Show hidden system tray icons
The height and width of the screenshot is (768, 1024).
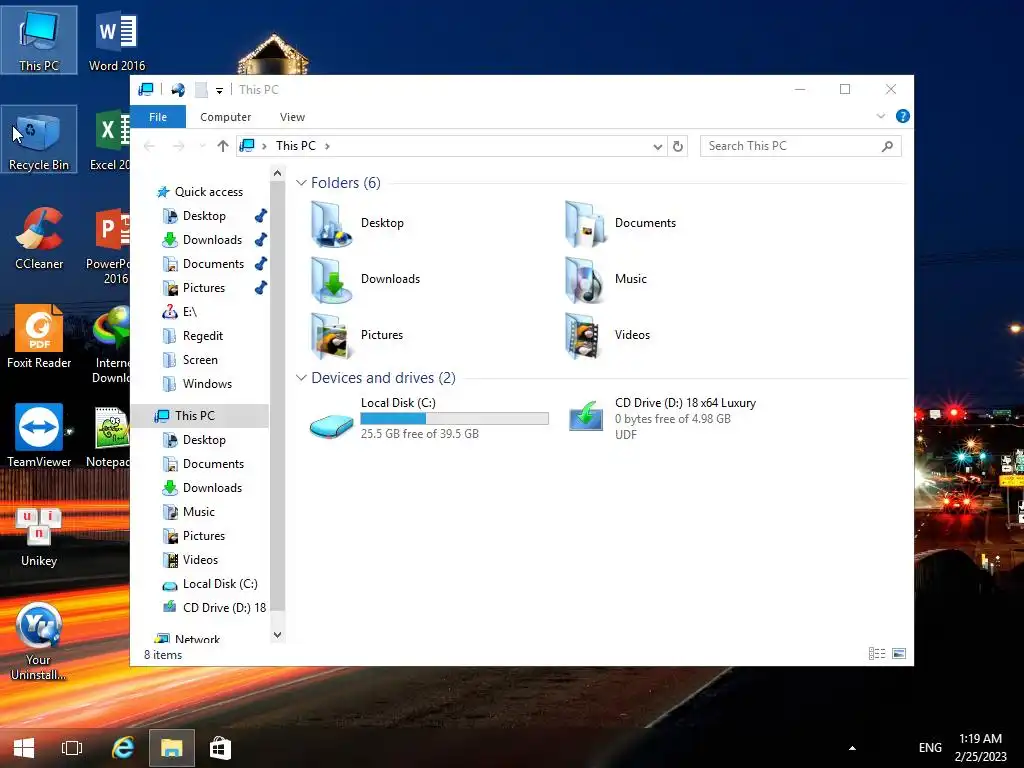click(852, 748)
